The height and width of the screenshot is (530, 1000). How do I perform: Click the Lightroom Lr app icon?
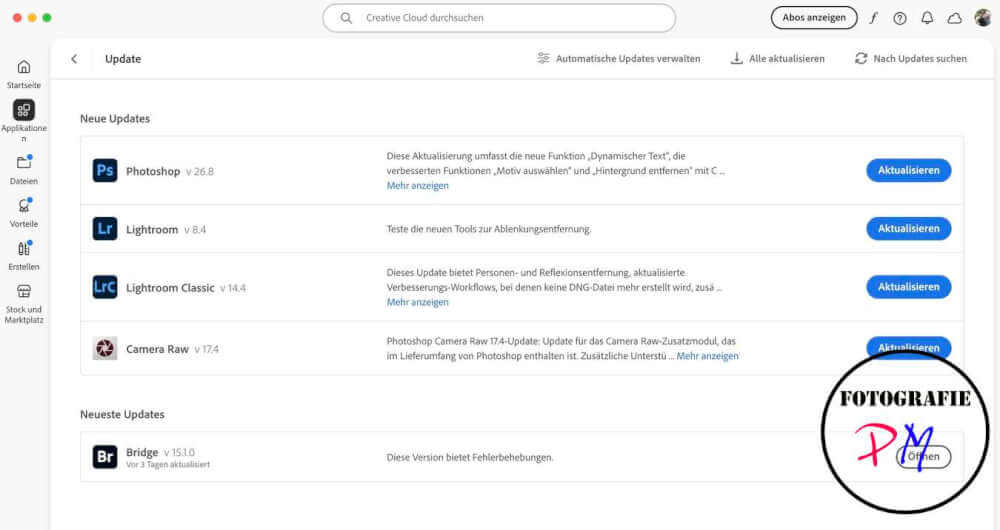(x=105, y=228)
